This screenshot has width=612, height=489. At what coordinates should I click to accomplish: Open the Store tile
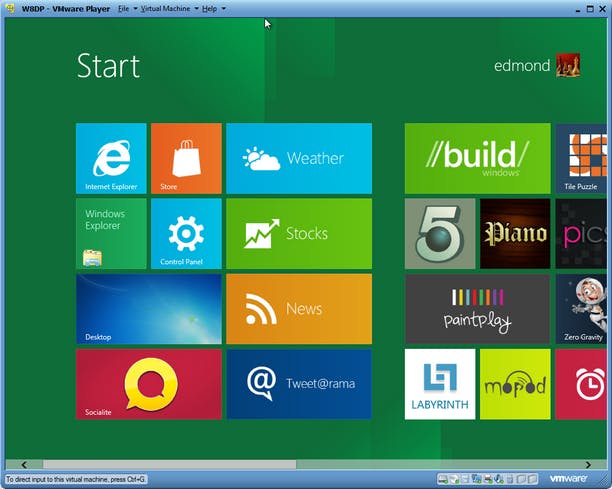tap(186, 158)
